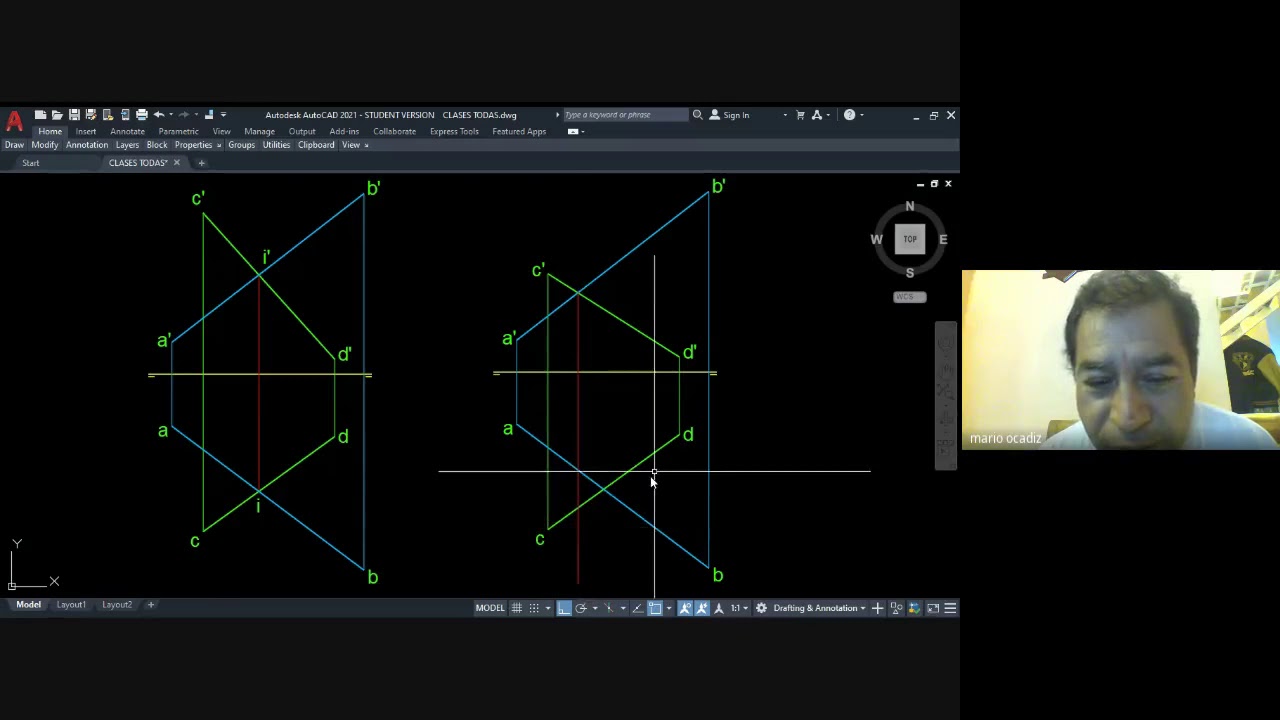Screen dimensions: 1280x720
Task: Add new layout with plus button
Action: 151,605
